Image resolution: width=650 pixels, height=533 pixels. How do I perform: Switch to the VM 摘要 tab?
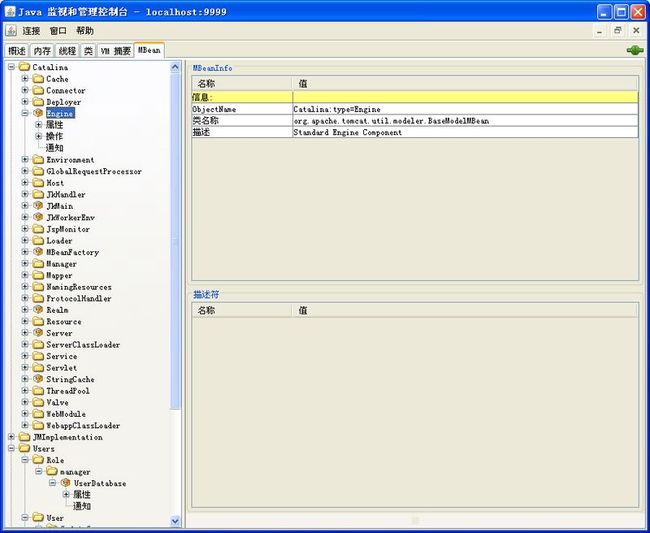[x=116, y=51]
